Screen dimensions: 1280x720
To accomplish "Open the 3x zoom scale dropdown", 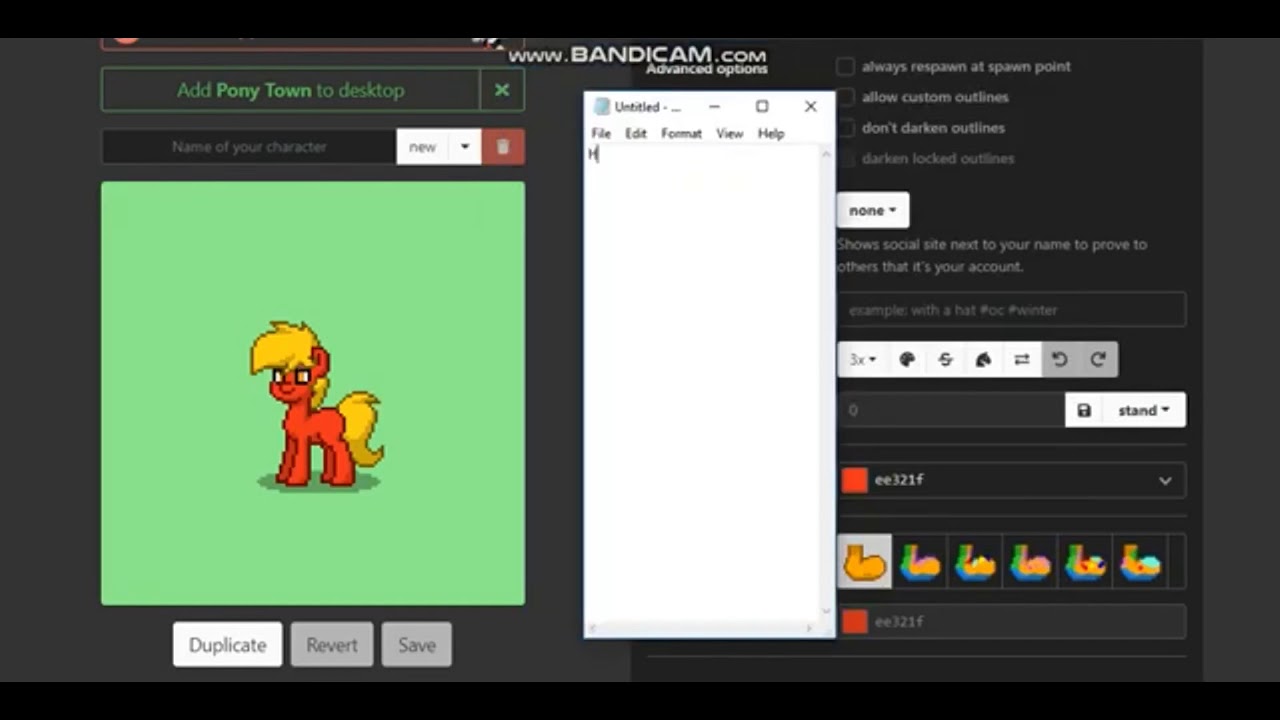I will [862, 360].
